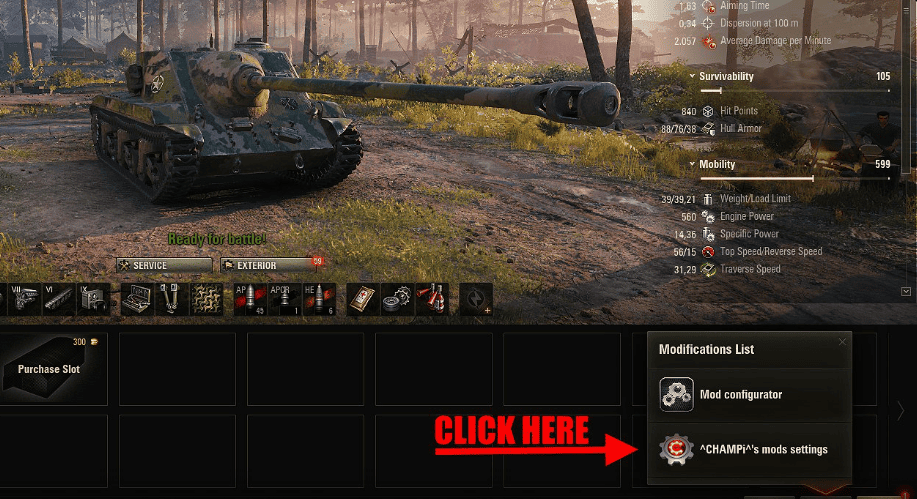Select the APCR shell ammo slot

pyautogui.click(x=284, y=300)
